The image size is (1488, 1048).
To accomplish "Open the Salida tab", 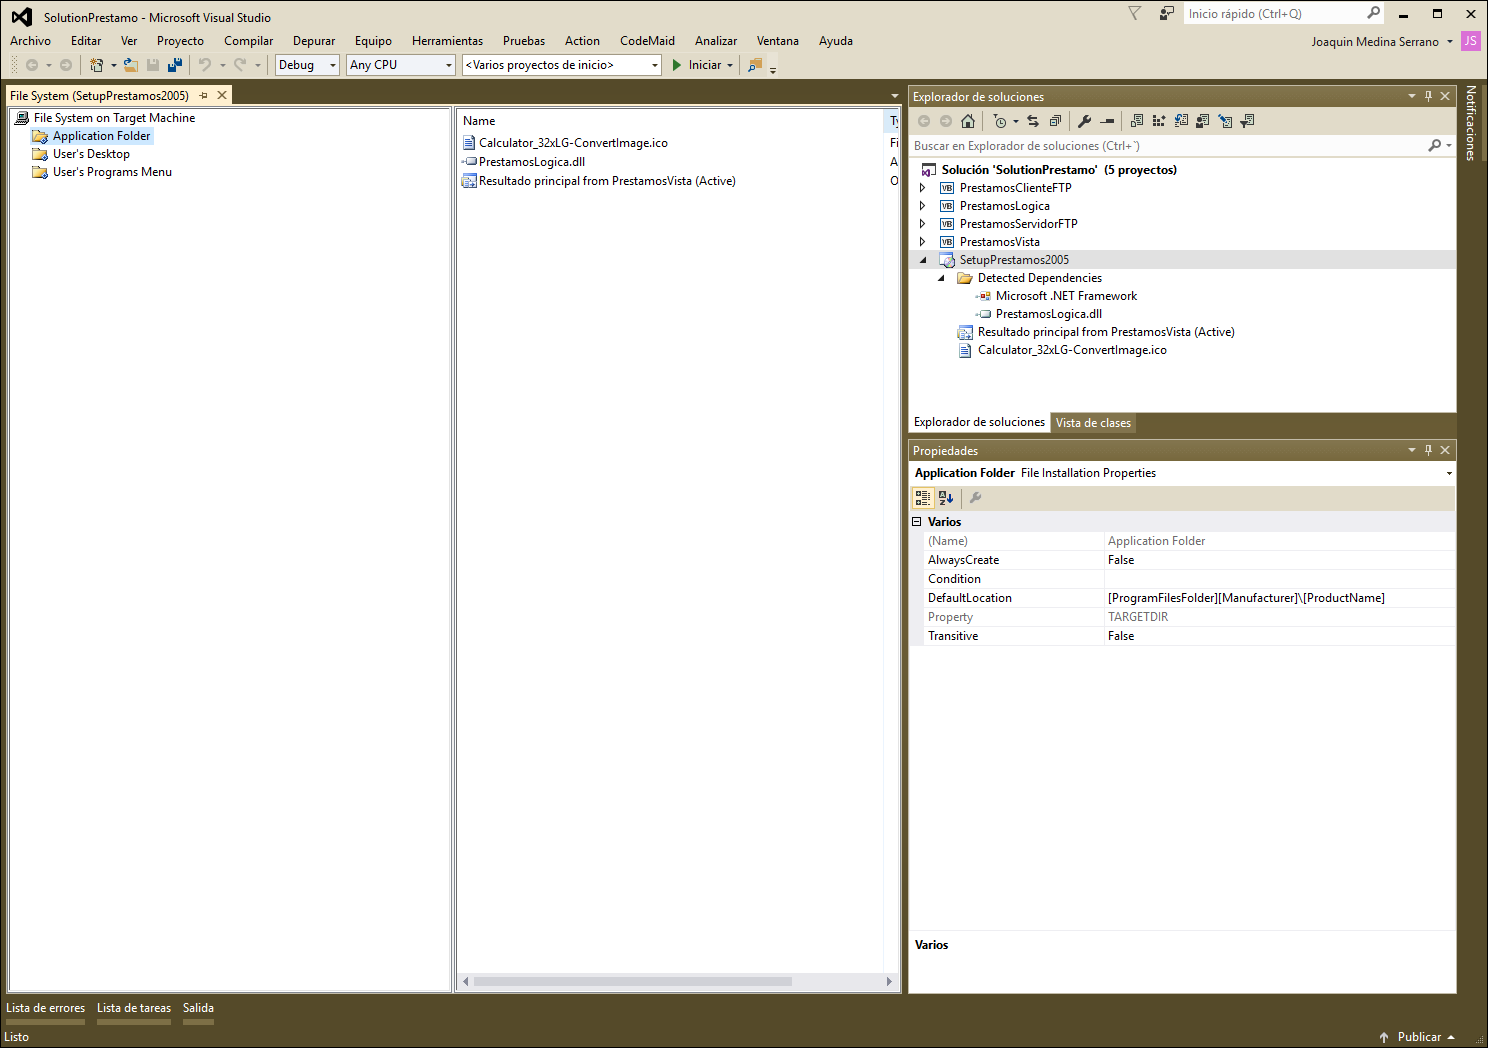I will 198,1008.
